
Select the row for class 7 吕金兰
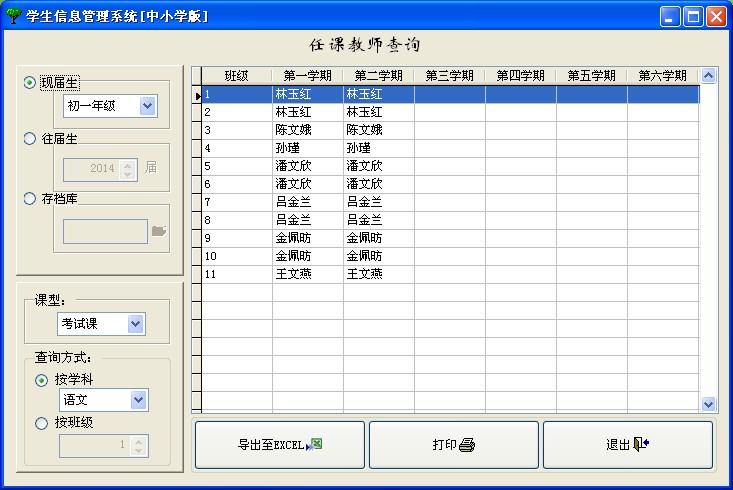pyautogui.click(x=307, y=202)
